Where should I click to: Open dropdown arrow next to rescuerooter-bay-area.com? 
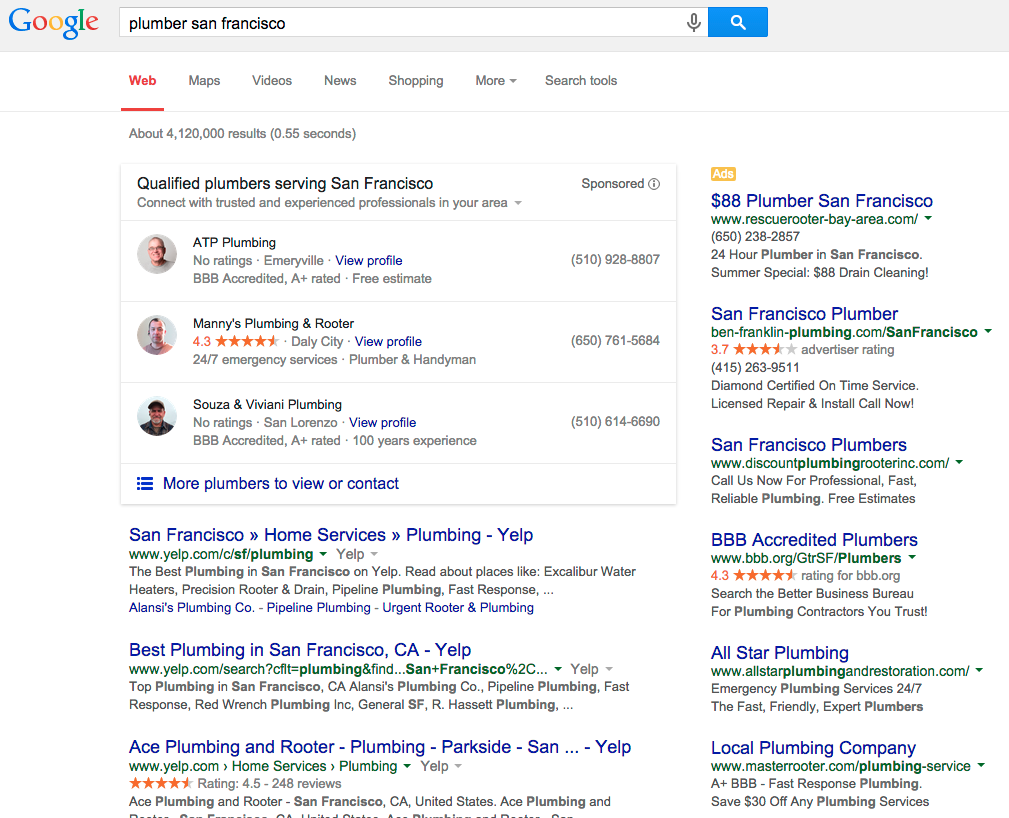click(929, 219)
